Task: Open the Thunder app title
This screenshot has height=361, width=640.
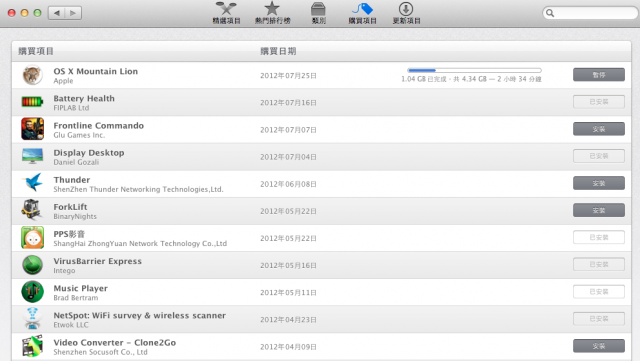Action: click(72, 180)
